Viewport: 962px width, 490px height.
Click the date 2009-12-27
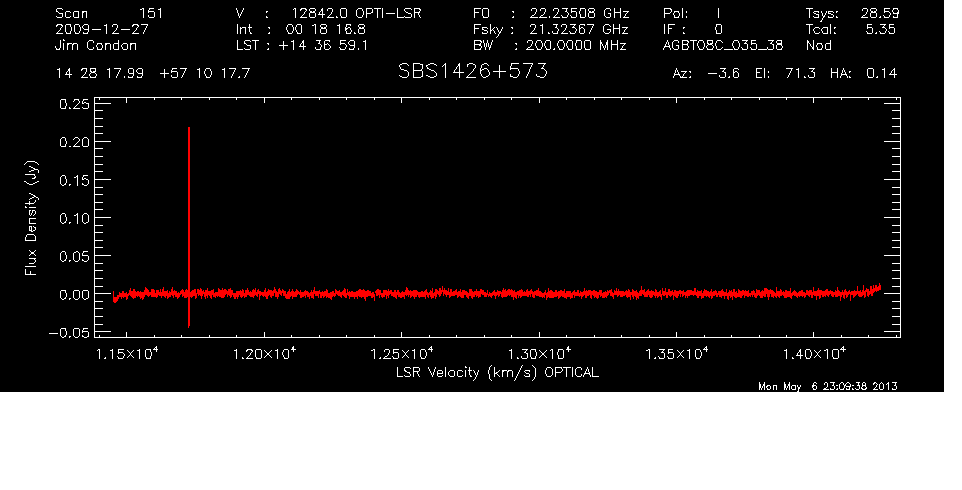pos(102,29)
